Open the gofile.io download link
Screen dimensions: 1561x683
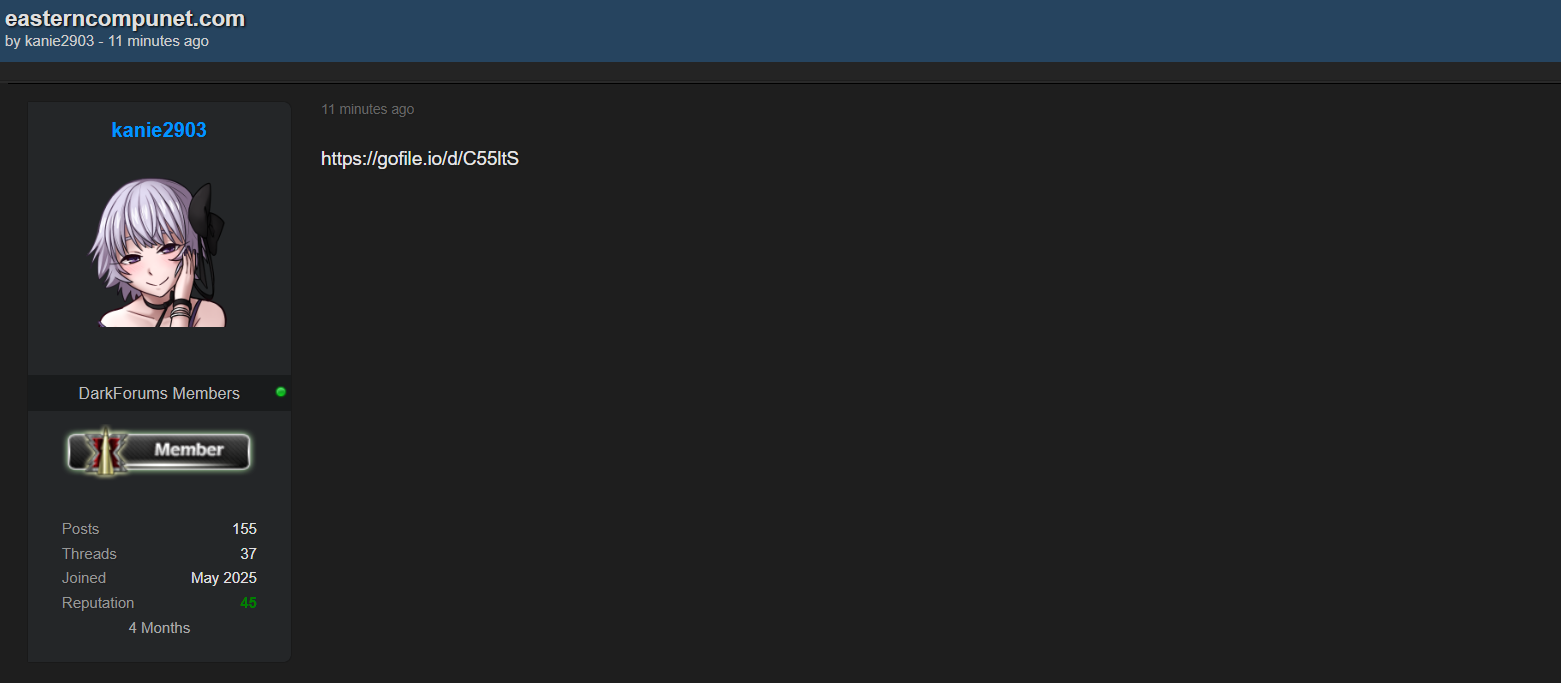coord(420,158)
